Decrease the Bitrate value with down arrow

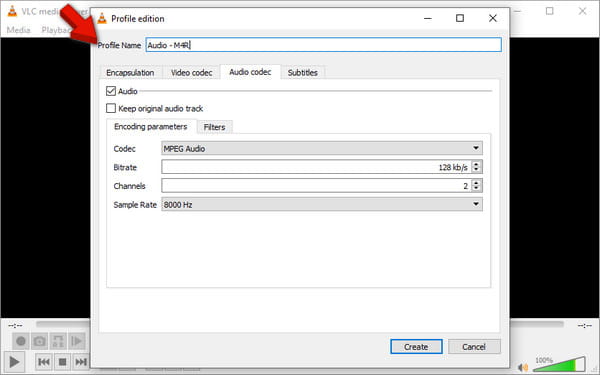pyautogui.click(x=476, y=170)
